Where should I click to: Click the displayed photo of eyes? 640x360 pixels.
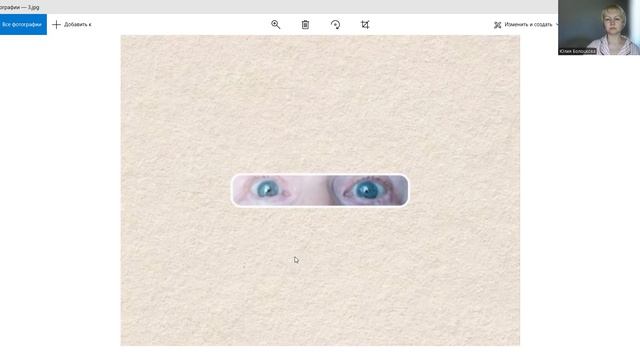pos(320,190)
